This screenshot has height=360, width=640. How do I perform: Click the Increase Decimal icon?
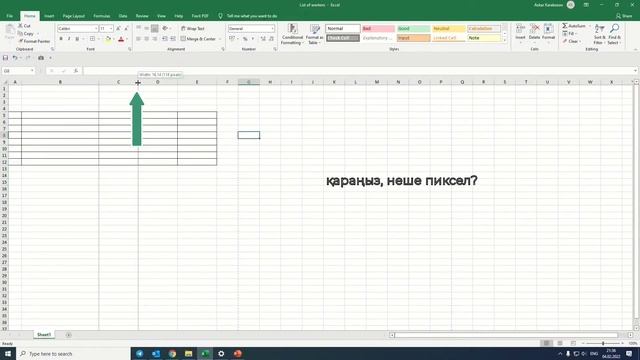click(263, 39)
